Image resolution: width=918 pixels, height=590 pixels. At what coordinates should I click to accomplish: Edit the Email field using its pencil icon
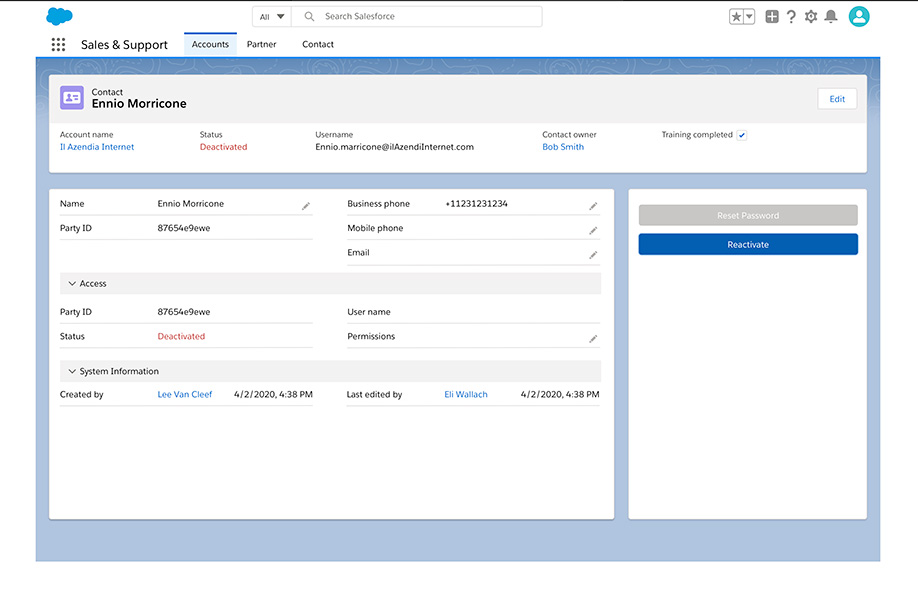pyautogui.click(x=593, y=253)
